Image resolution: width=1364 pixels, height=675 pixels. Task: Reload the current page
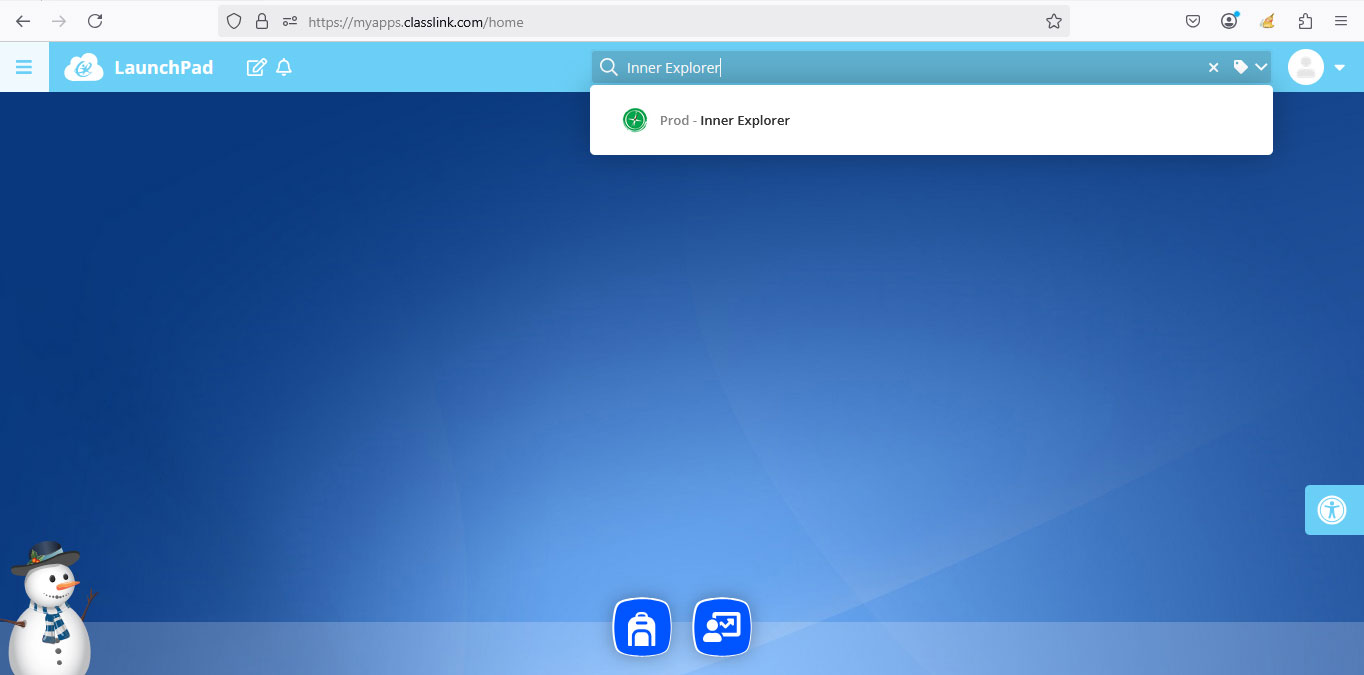95,21
